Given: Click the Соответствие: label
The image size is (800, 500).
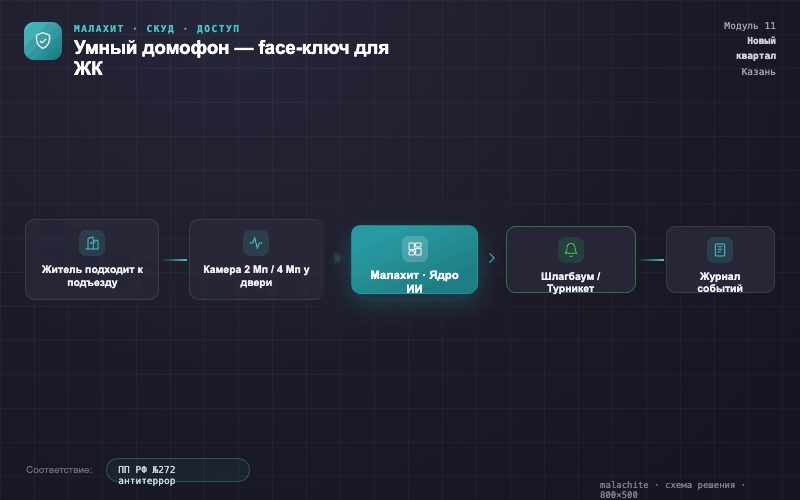Looking at the screenshot, I should pos(59,470).
